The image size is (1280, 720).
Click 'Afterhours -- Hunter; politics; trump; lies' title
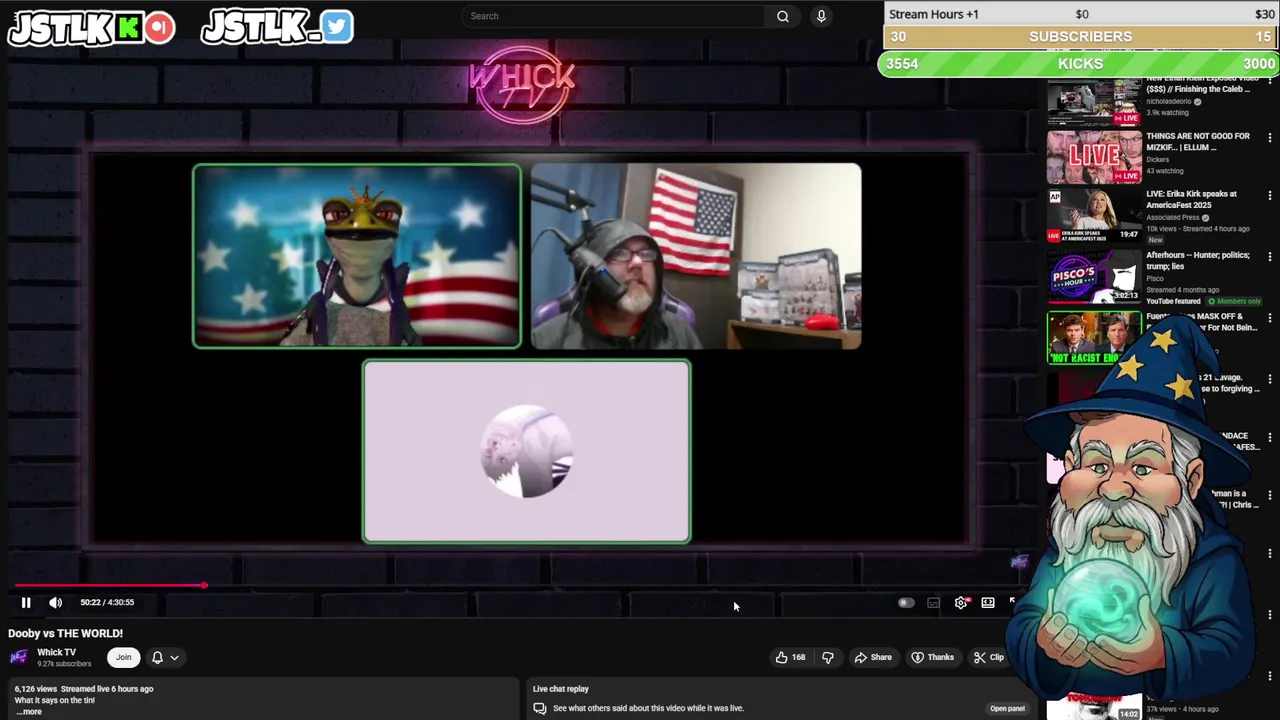(x=1198, y=261)
